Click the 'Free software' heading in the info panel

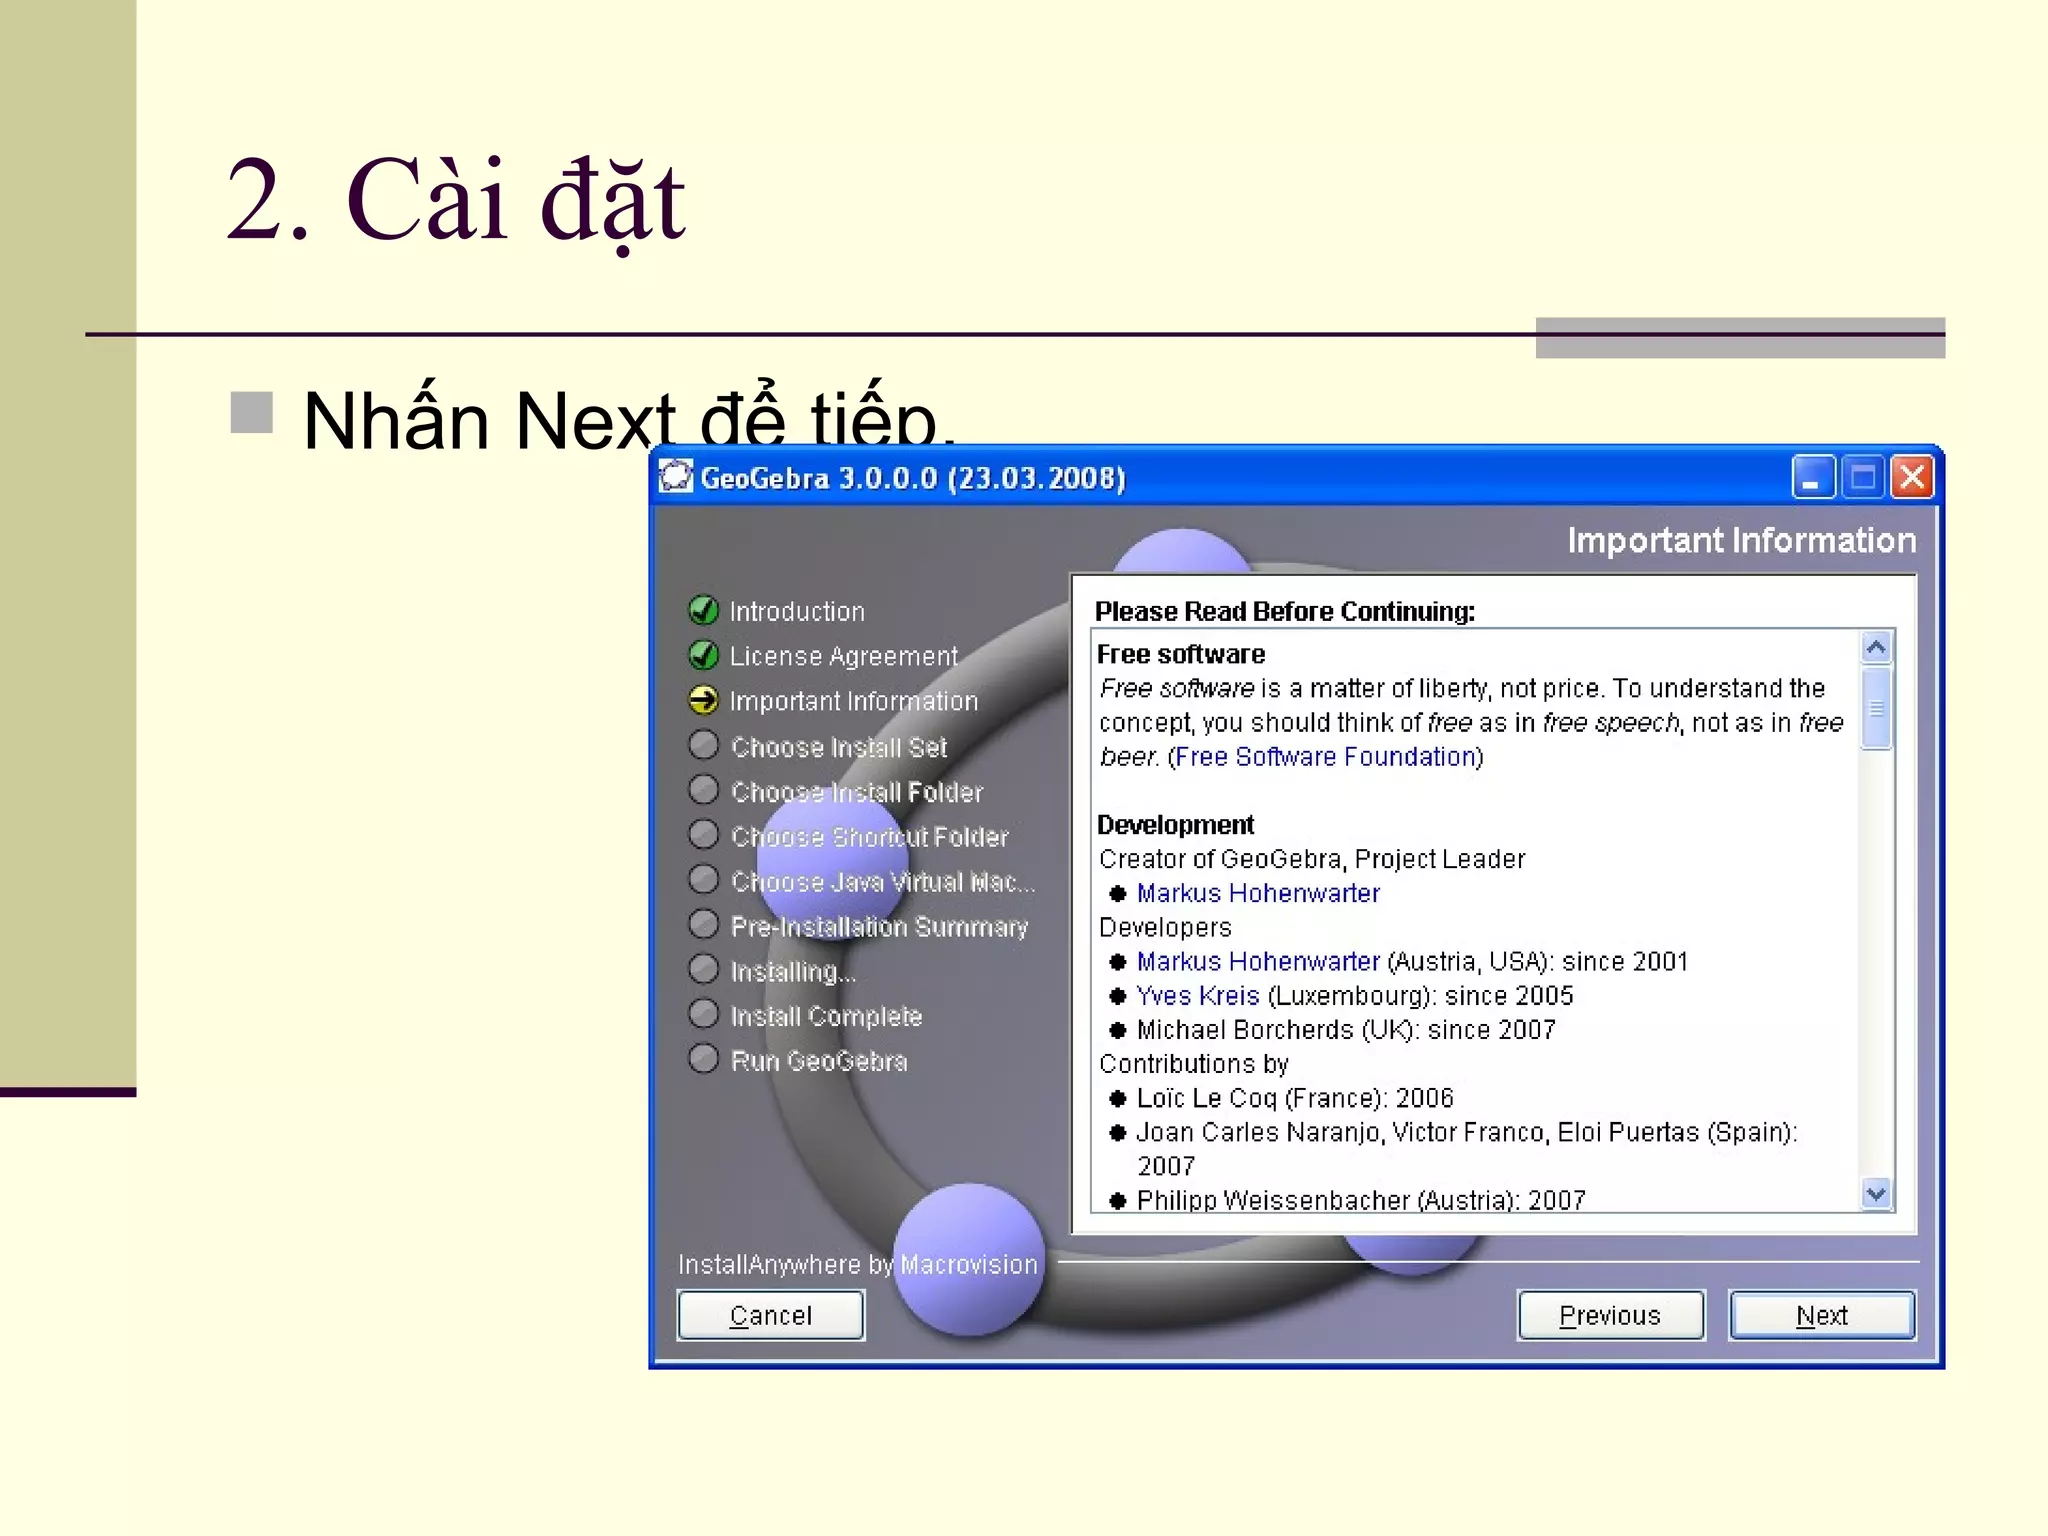[x=1181, y=654]
